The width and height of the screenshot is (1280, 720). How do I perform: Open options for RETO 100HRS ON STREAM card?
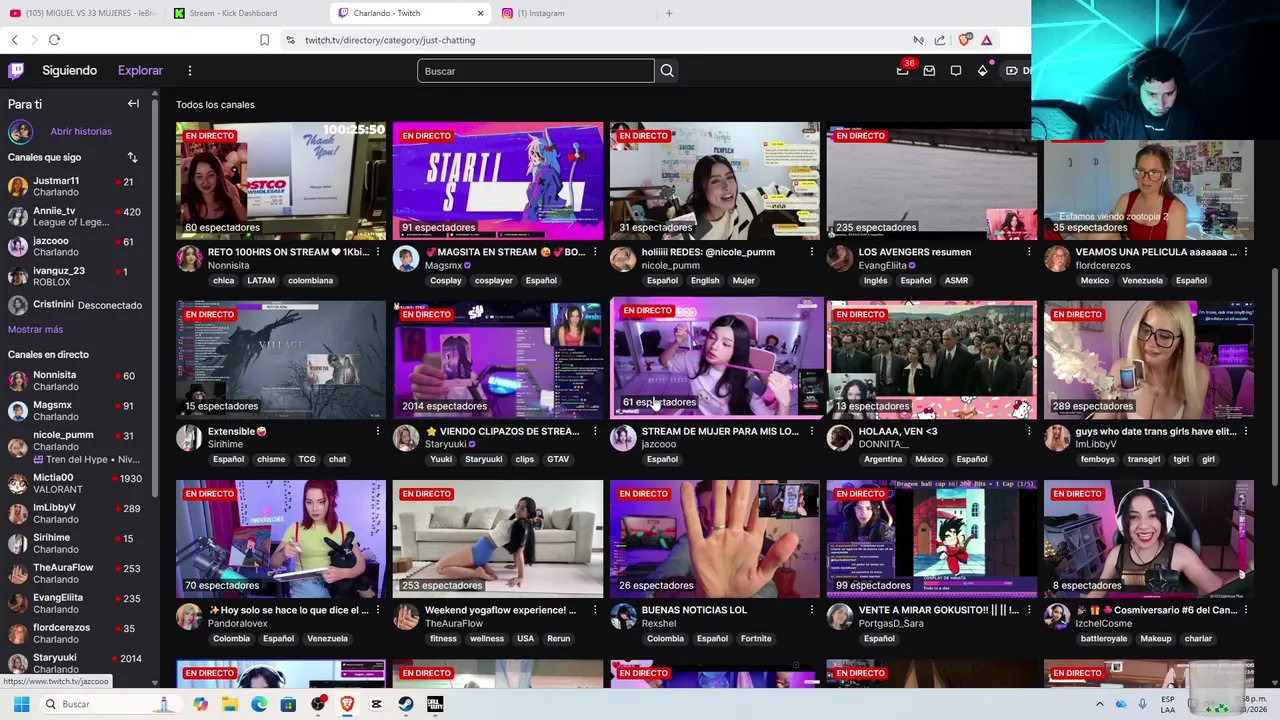pyautogui.click(x=378, y=252)
